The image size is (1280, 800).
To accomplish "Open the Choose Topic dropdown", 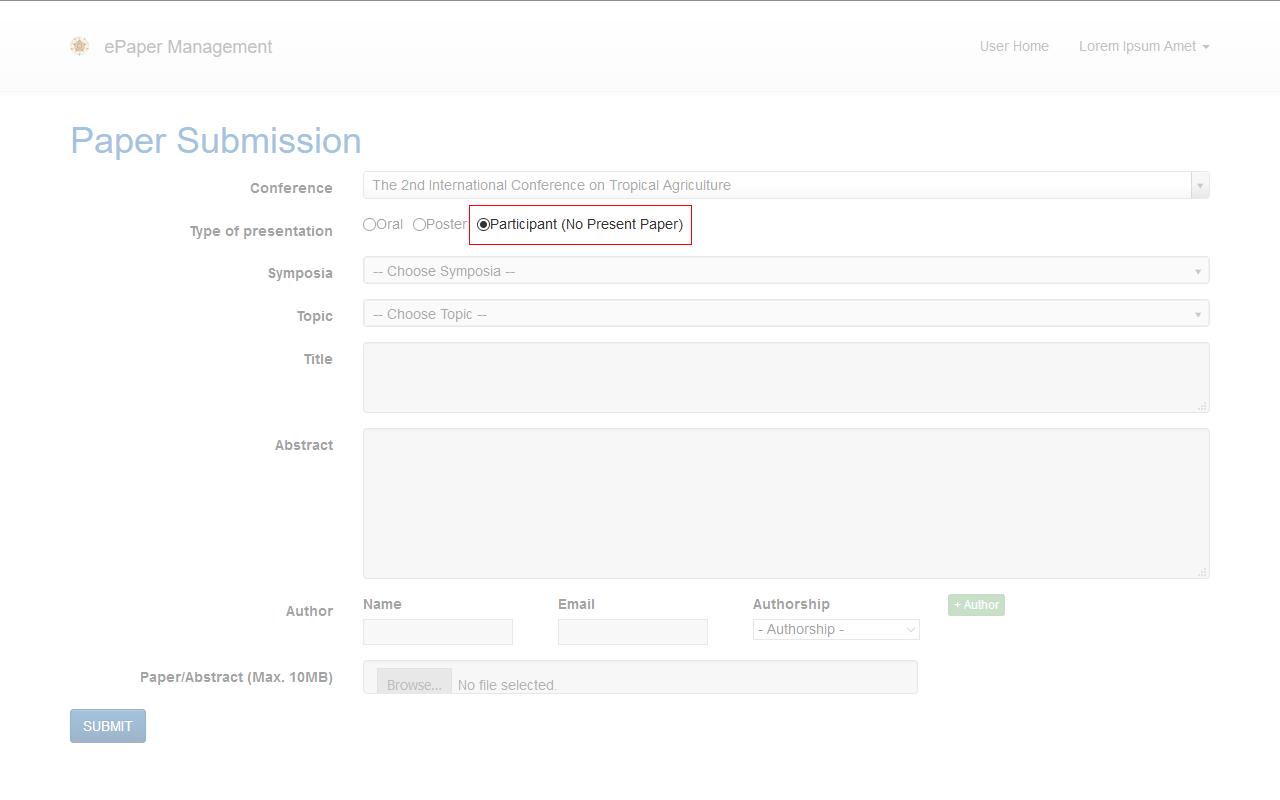I will pos(785,314).
